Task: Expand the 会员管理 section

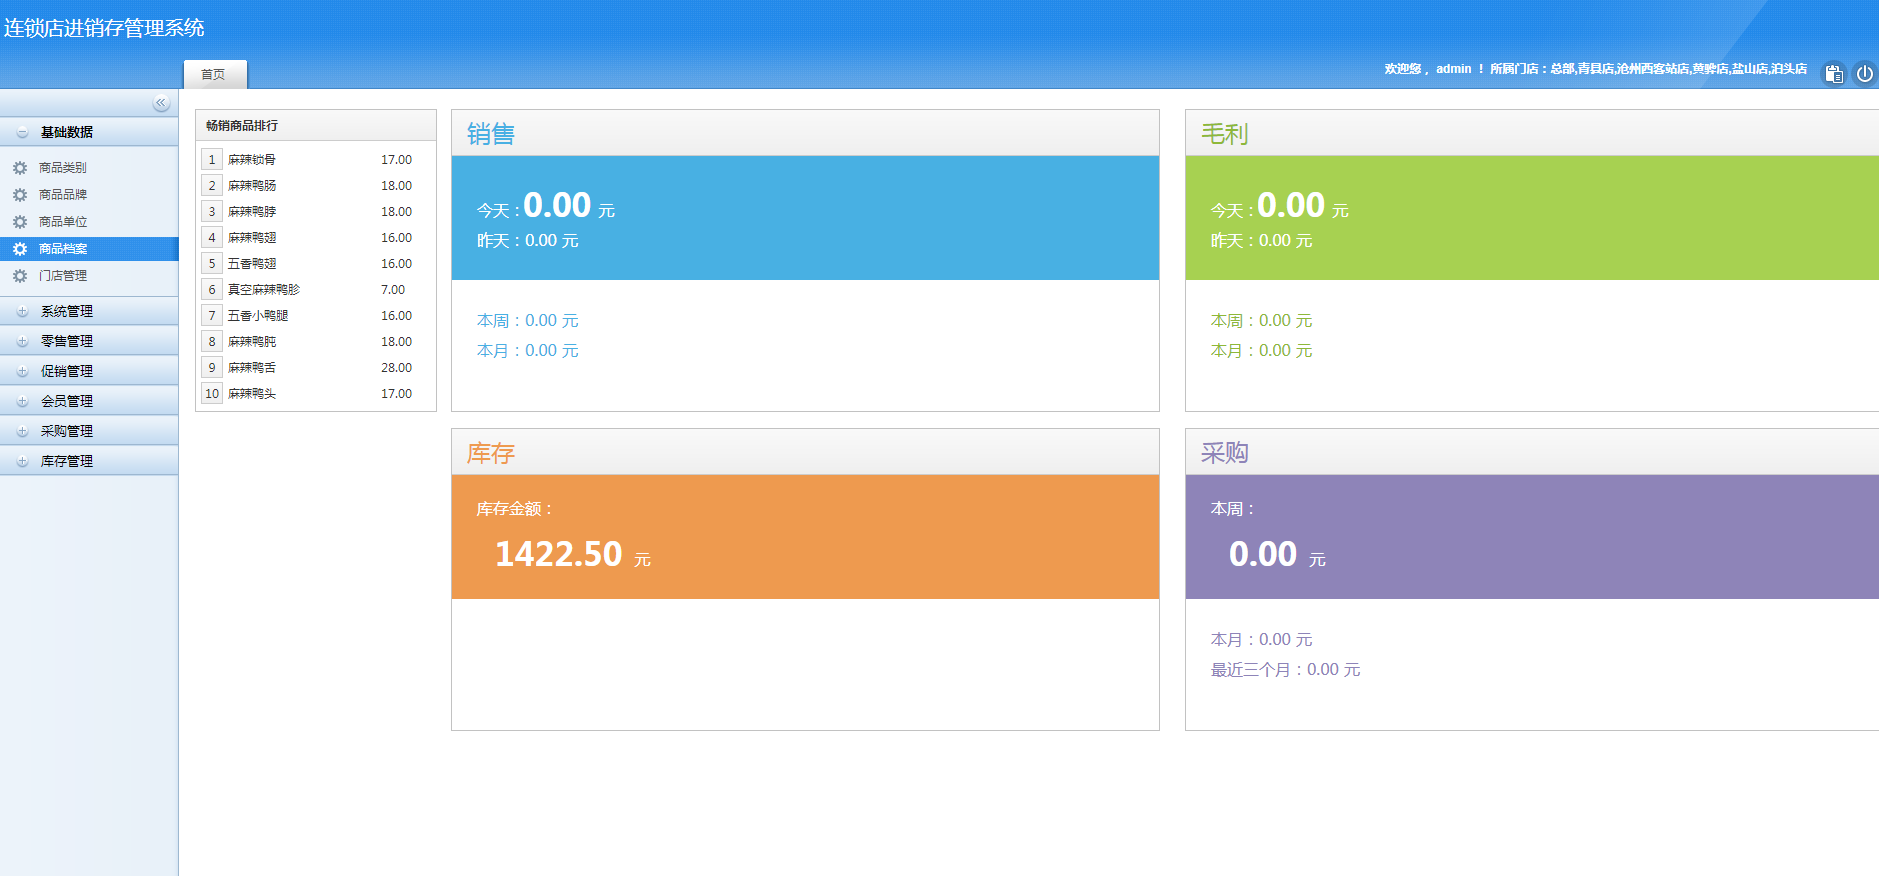Action: [22, 402]
